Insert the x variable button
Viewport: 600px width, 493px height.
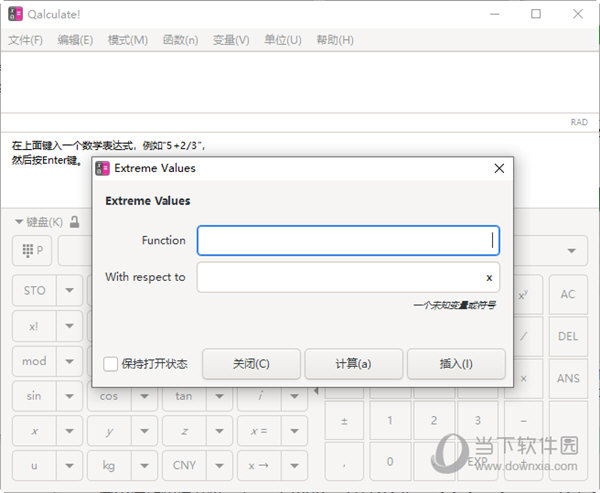tap(34, 431)
